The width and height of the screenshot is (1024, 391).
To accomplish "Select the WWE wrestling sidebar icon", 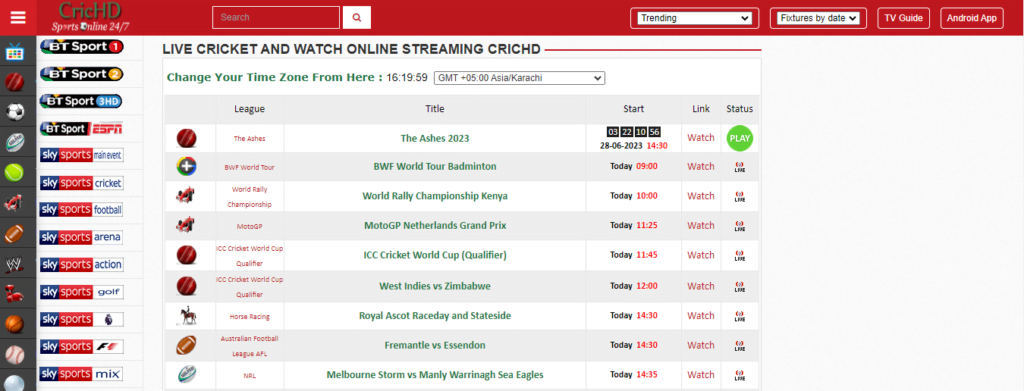I will click(15, 264).
